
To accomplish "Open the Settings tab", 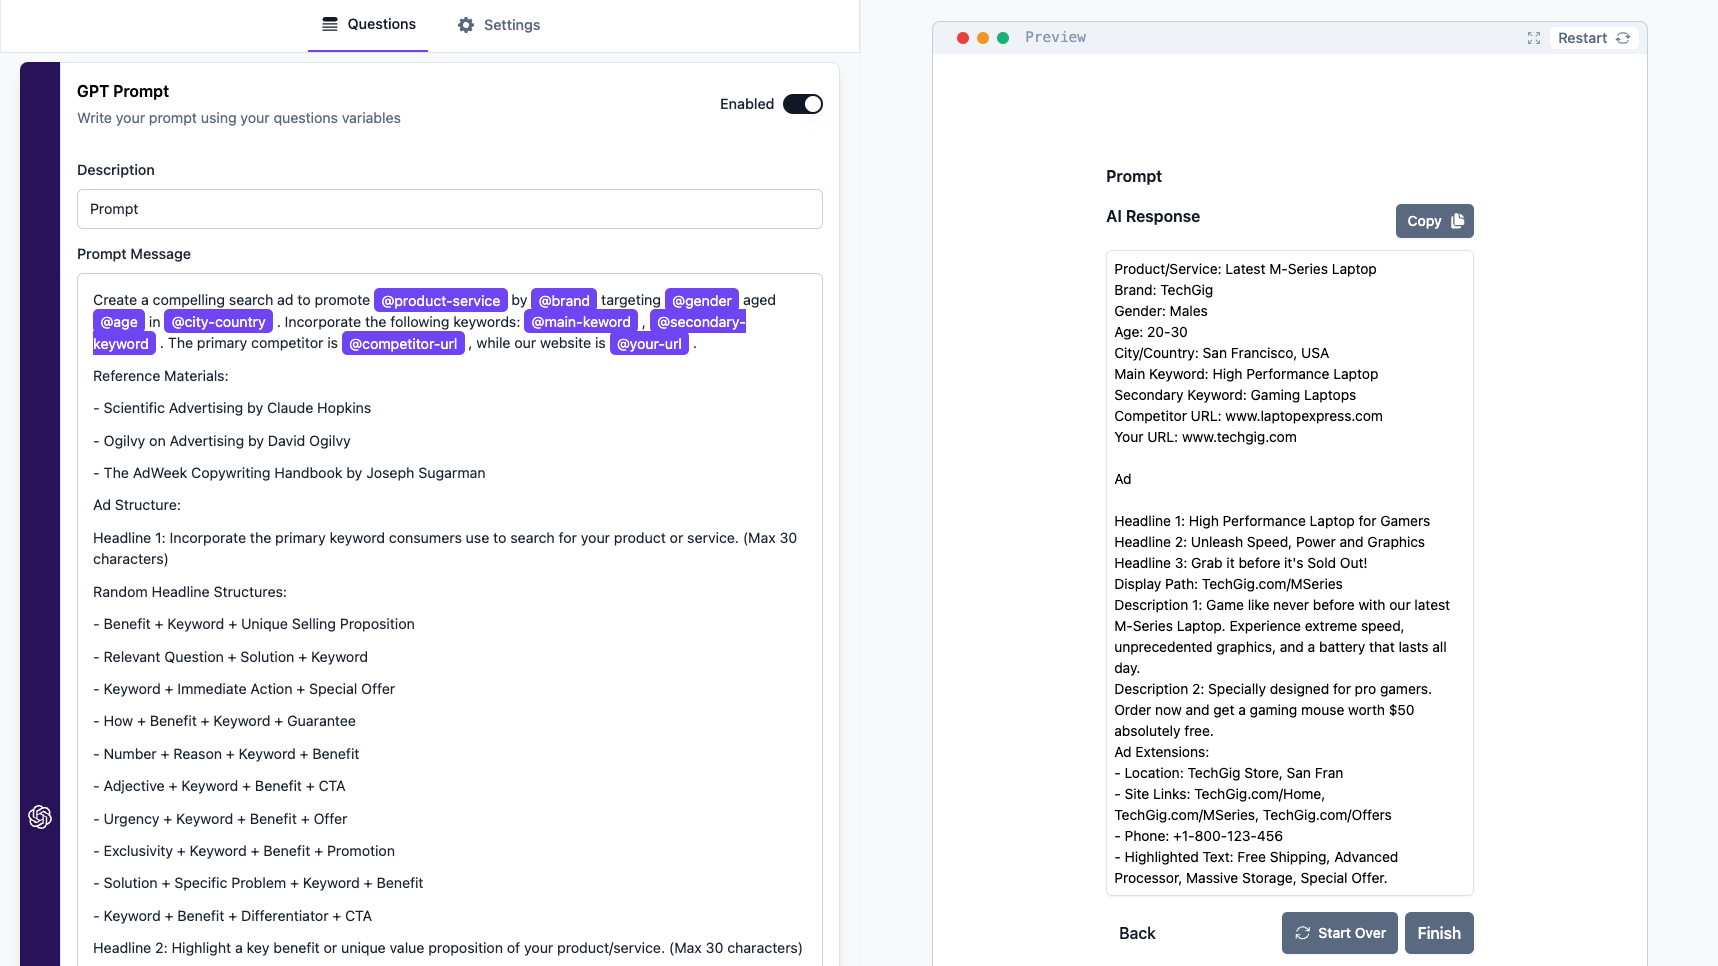I will (x=499, y=25).
